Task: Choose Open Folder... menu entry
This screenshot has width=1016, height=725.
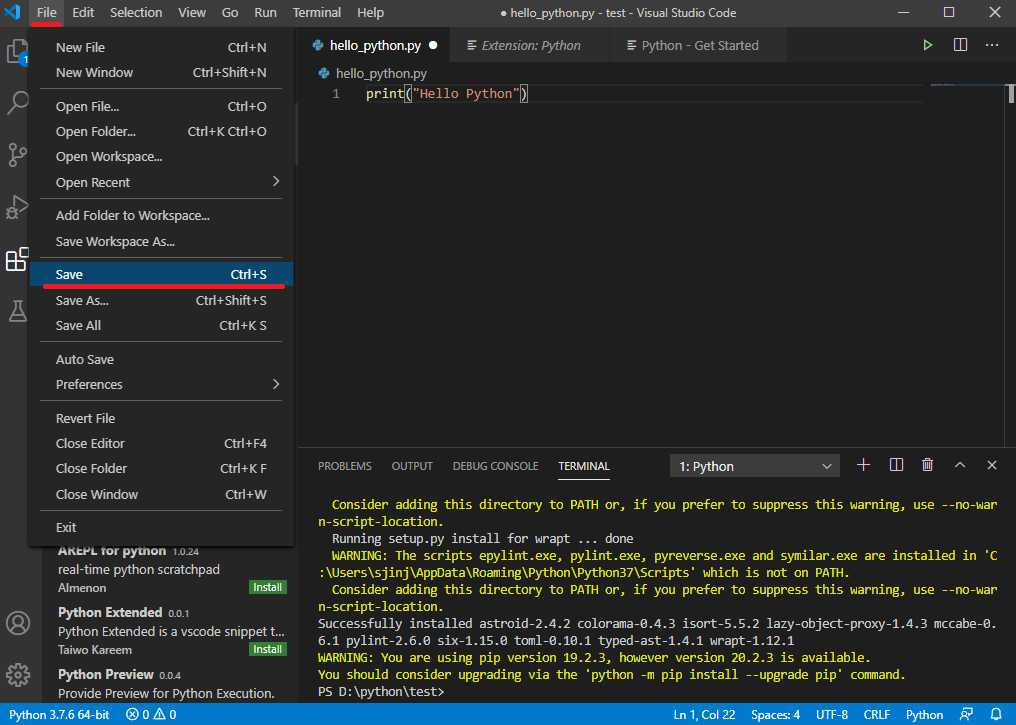Action: click(x=161, y=132)
